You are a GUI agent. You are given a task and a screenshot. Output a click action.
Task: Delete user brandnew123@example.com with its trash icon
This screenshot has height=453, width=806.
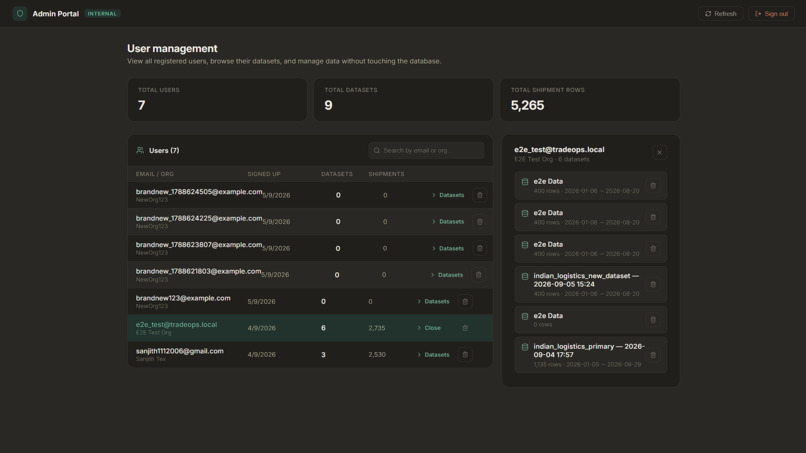465,301
